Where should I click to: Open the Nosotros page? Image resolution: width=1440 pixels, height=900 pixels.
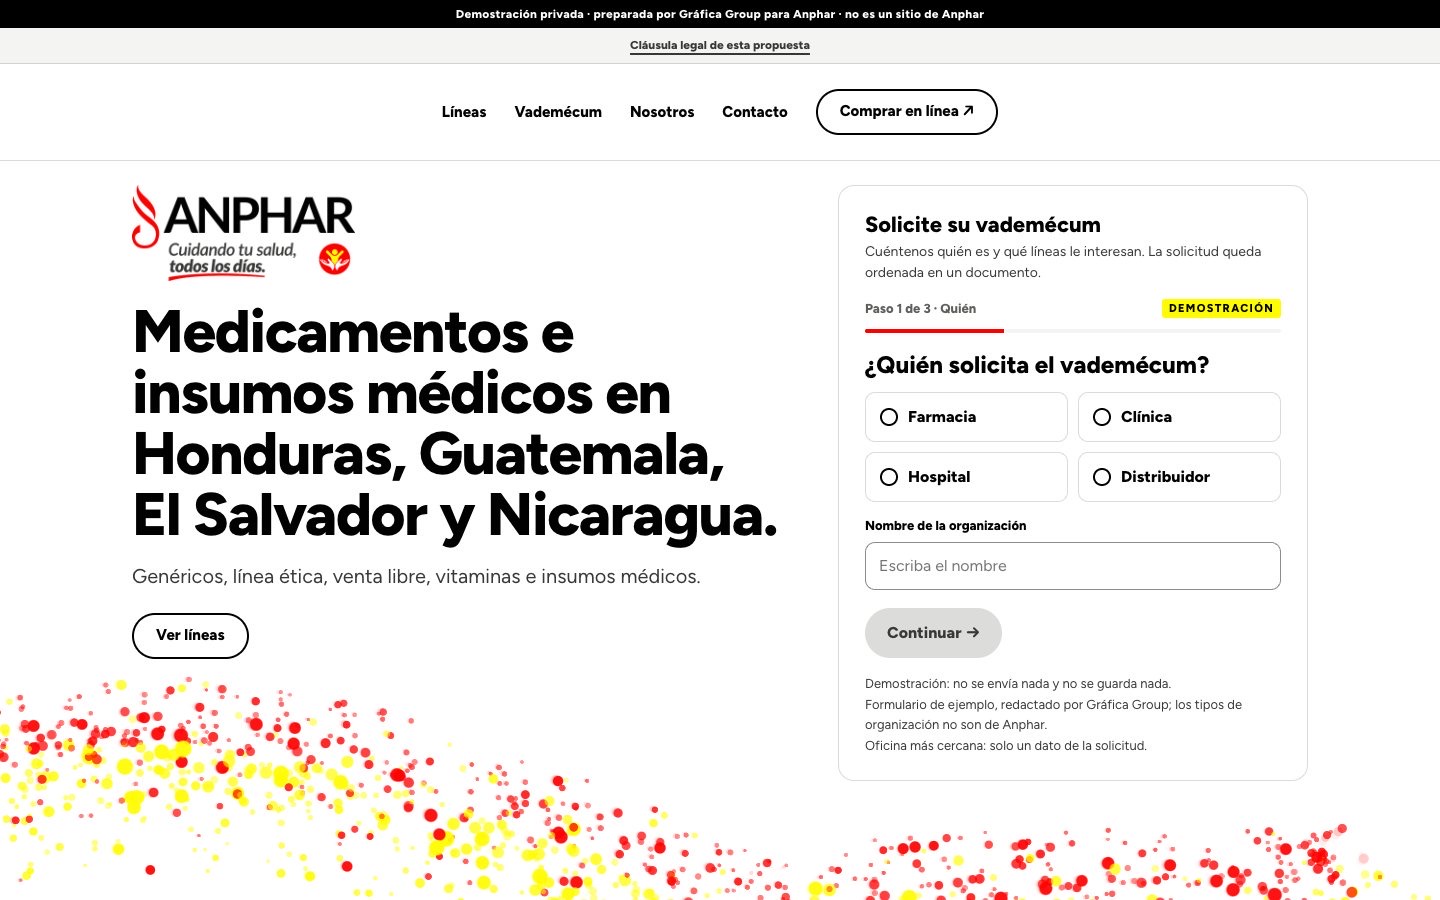[x=662, y=112]
